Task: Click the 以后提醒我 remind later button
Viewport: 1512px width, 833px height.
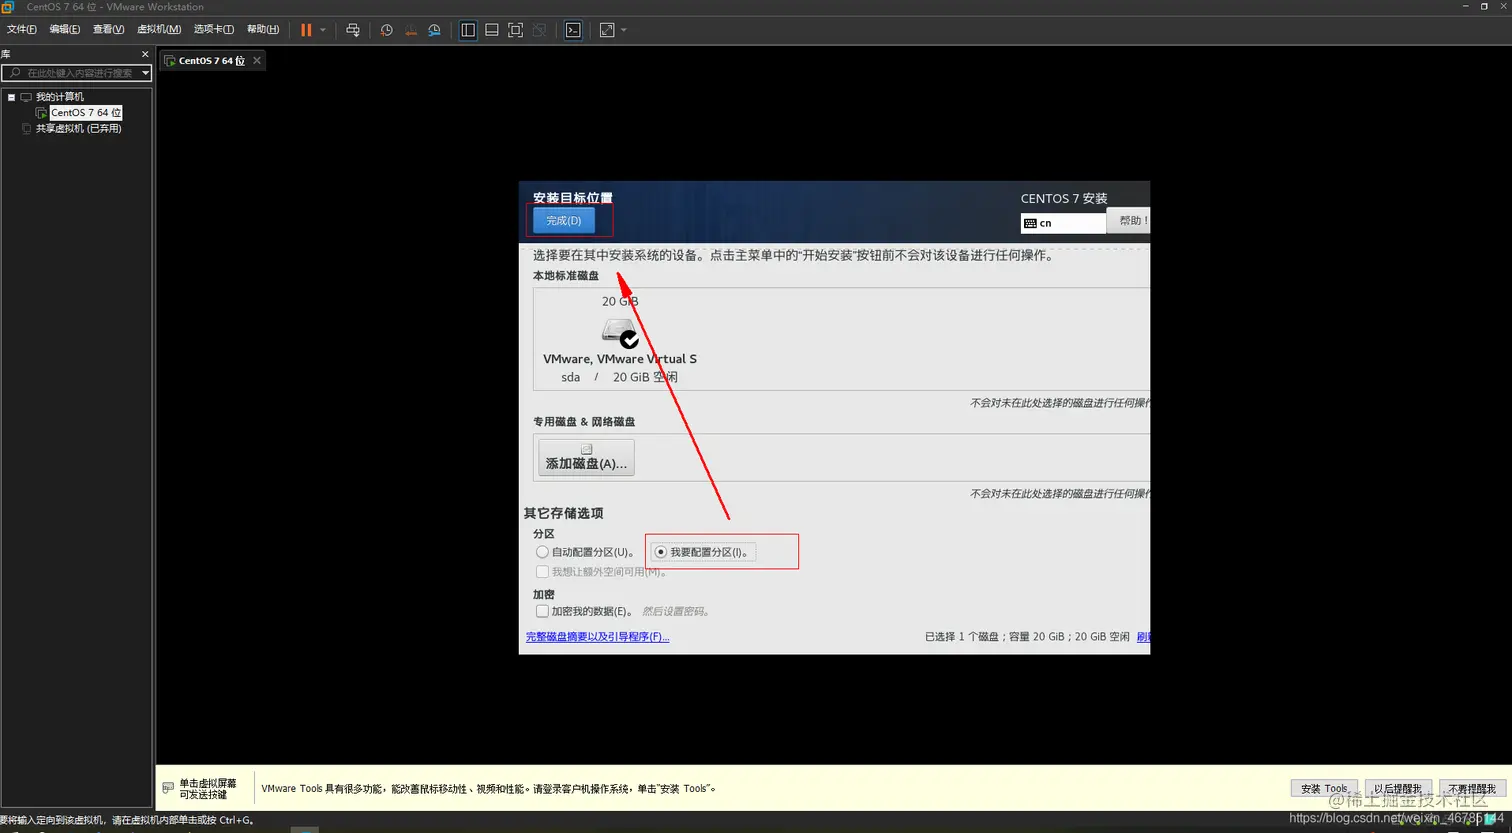Action: click(x=1399, y=789)
